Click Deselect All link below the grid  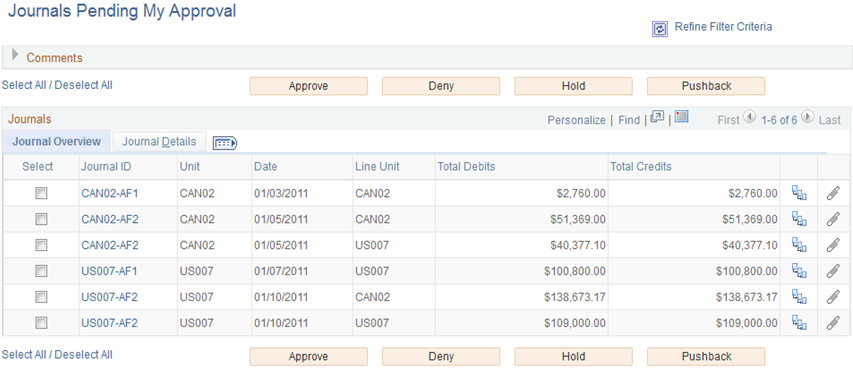coord(84,355)
